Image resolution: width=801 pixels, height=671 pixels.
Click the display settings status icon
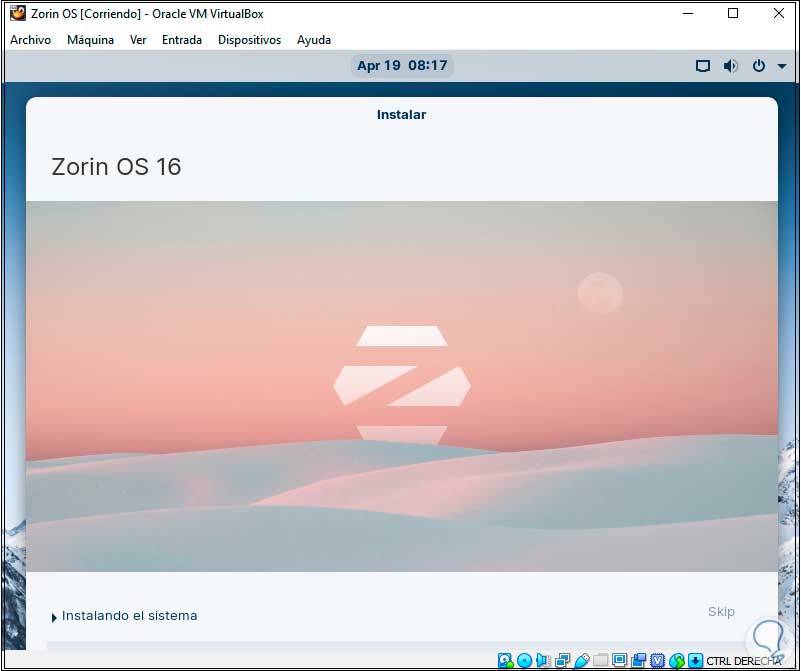click(619, 660)
